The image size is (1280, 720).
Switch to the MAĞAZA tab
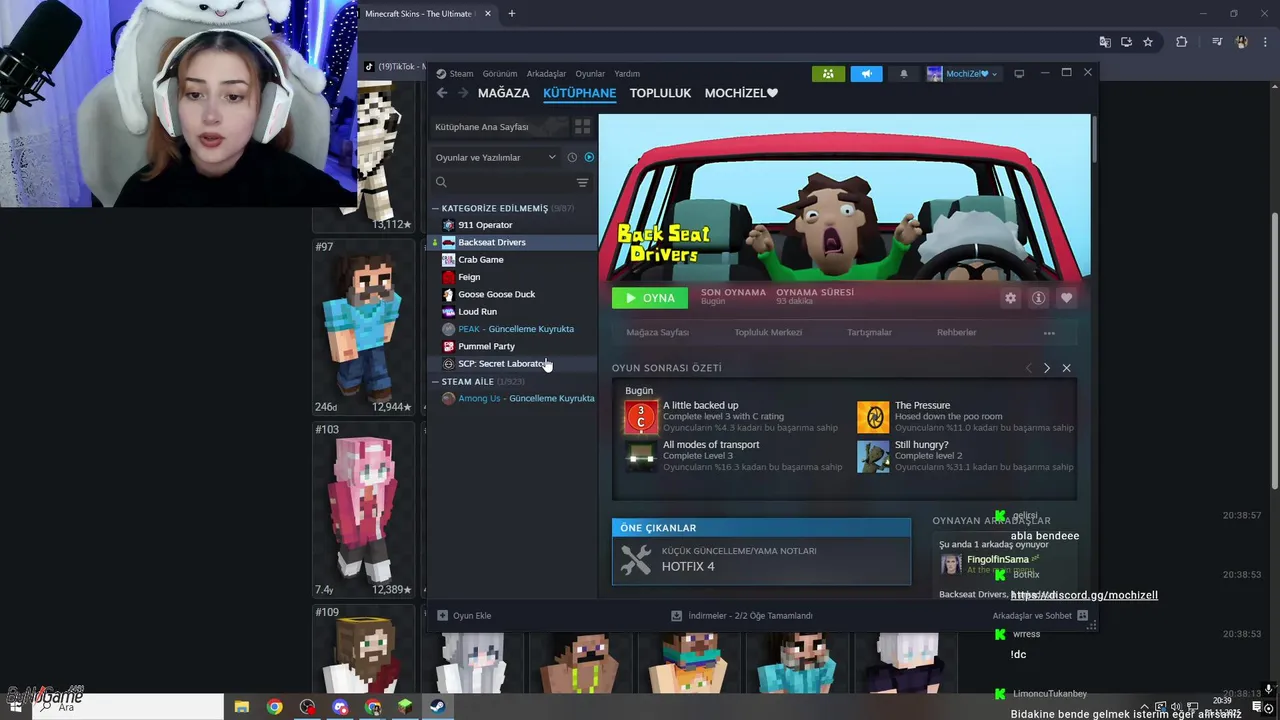[504, 93]
